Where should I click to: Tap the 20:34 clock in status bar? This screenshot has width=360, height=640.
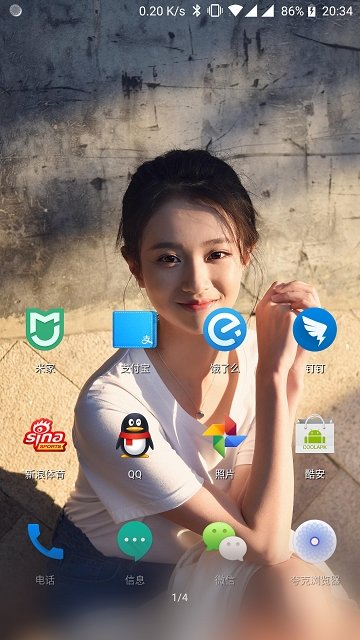(337, 11)
